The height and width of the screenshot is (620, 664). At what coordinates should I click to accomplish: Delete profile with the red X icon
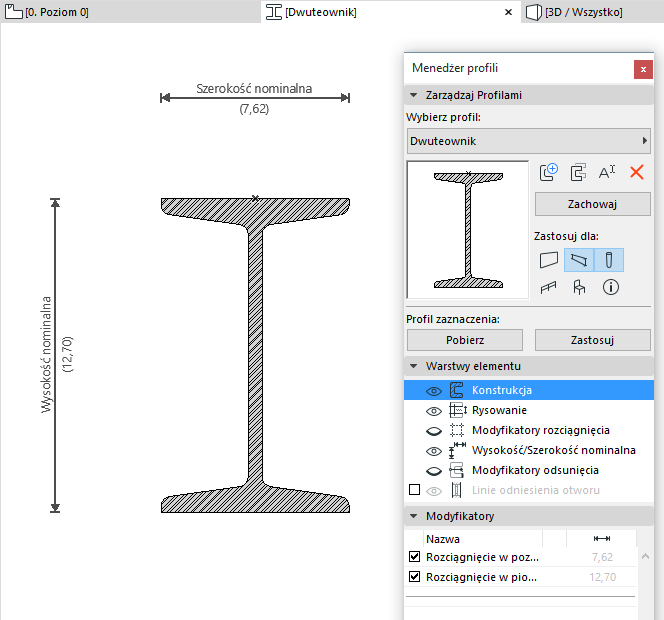tap(636, 172)
